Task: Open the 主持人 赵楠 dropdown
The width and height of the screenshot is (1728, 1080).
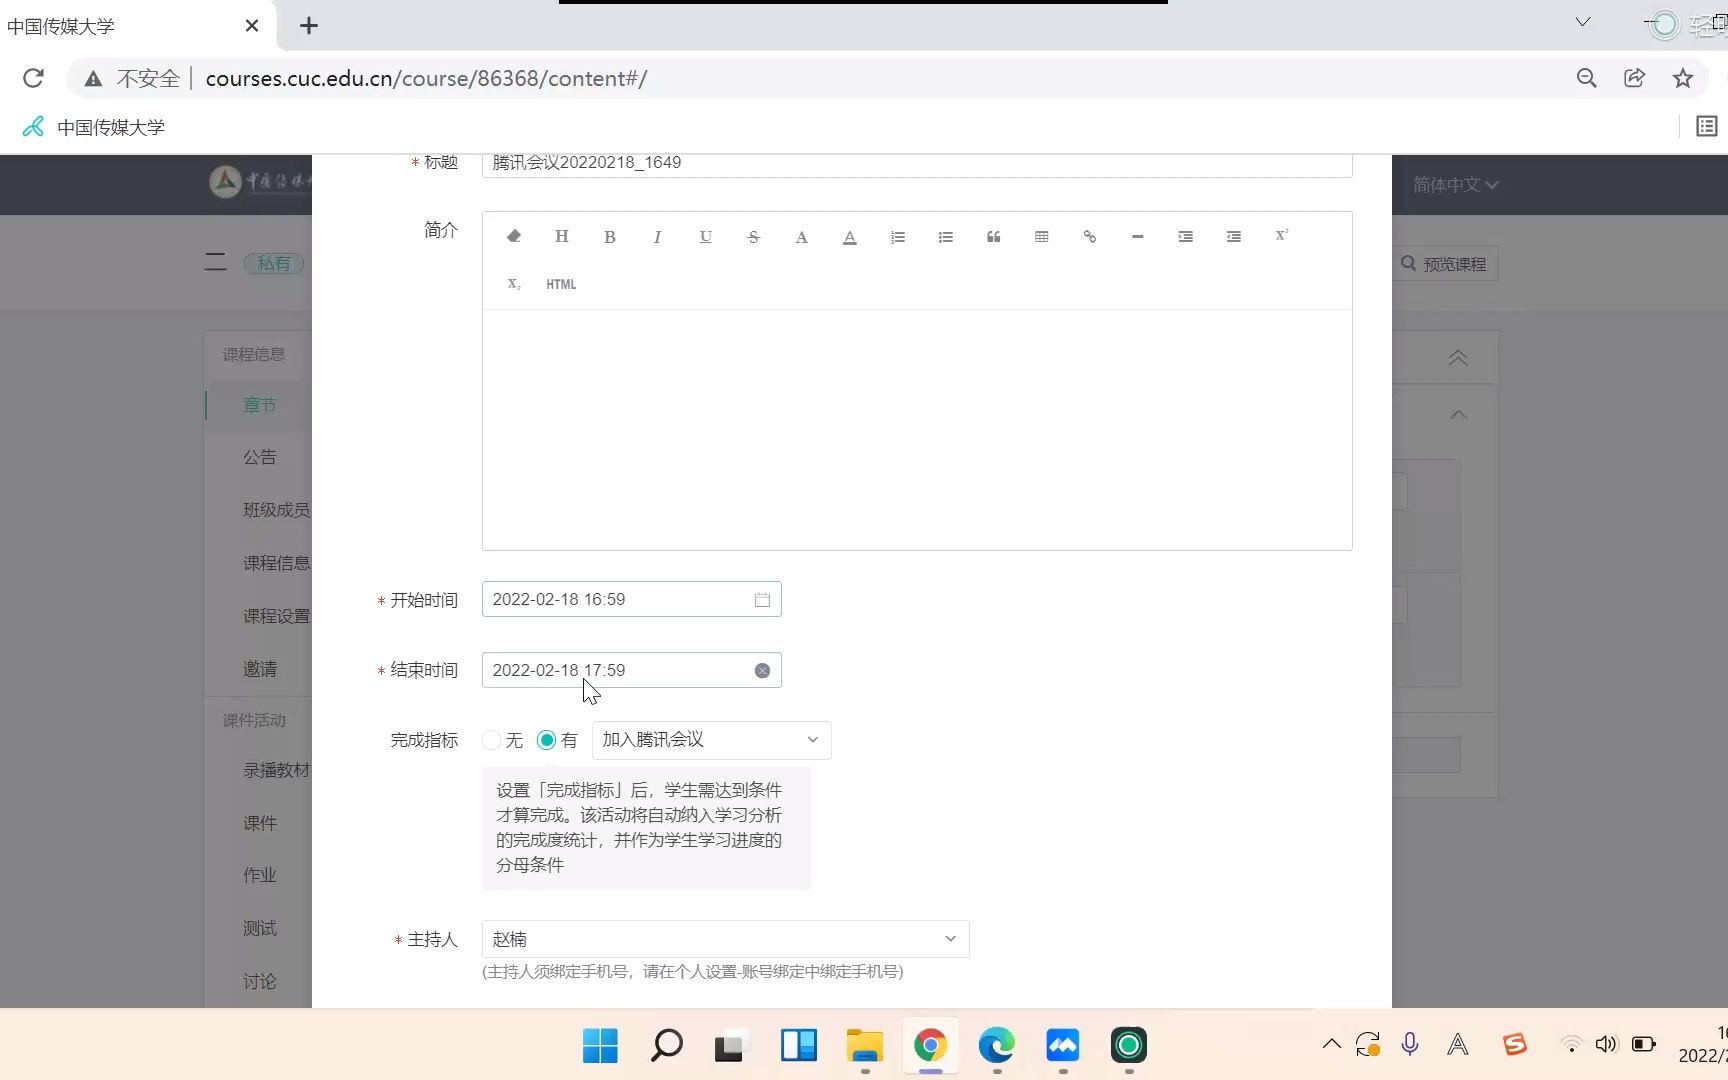Action: pos(725,939)
